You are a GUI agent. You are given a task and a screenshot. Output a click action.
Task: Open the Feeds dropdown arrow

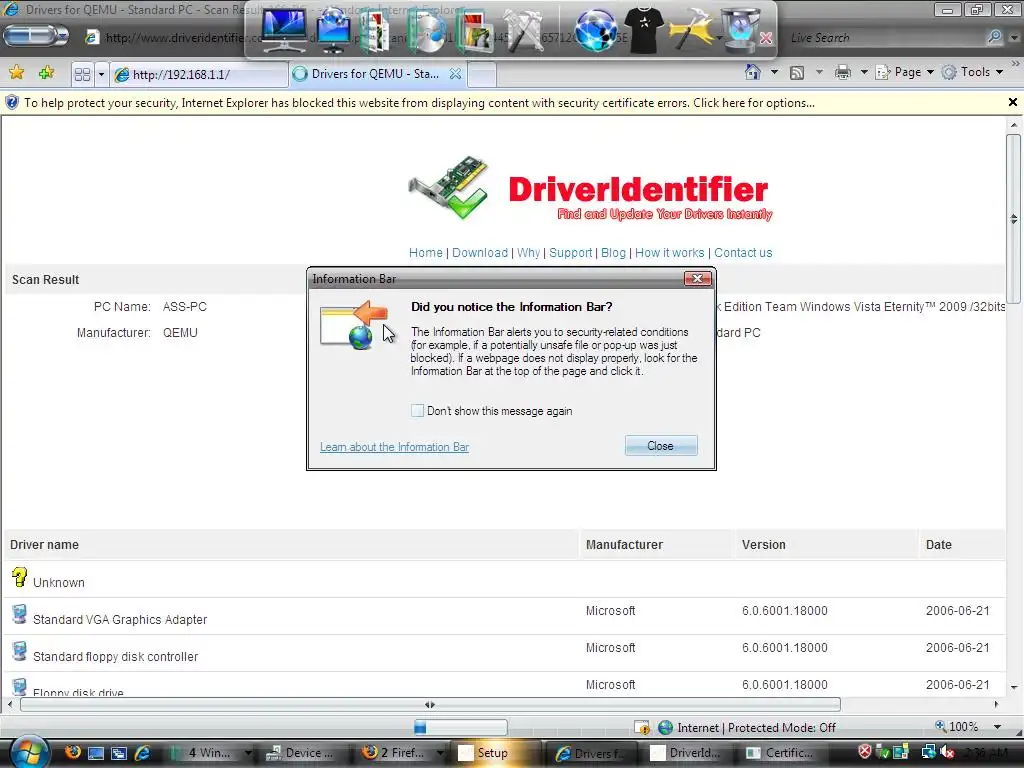(x=819, y=72)
